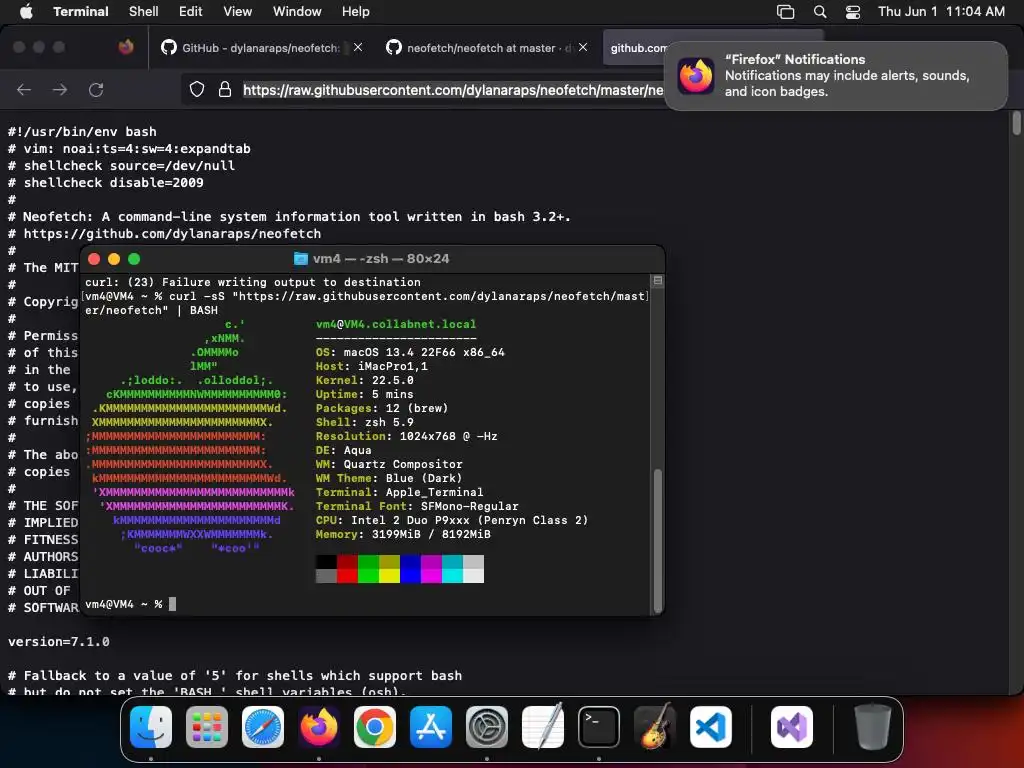Open Visual Studio from the Dock
1024x768 pixels.
tap(792, 727)
